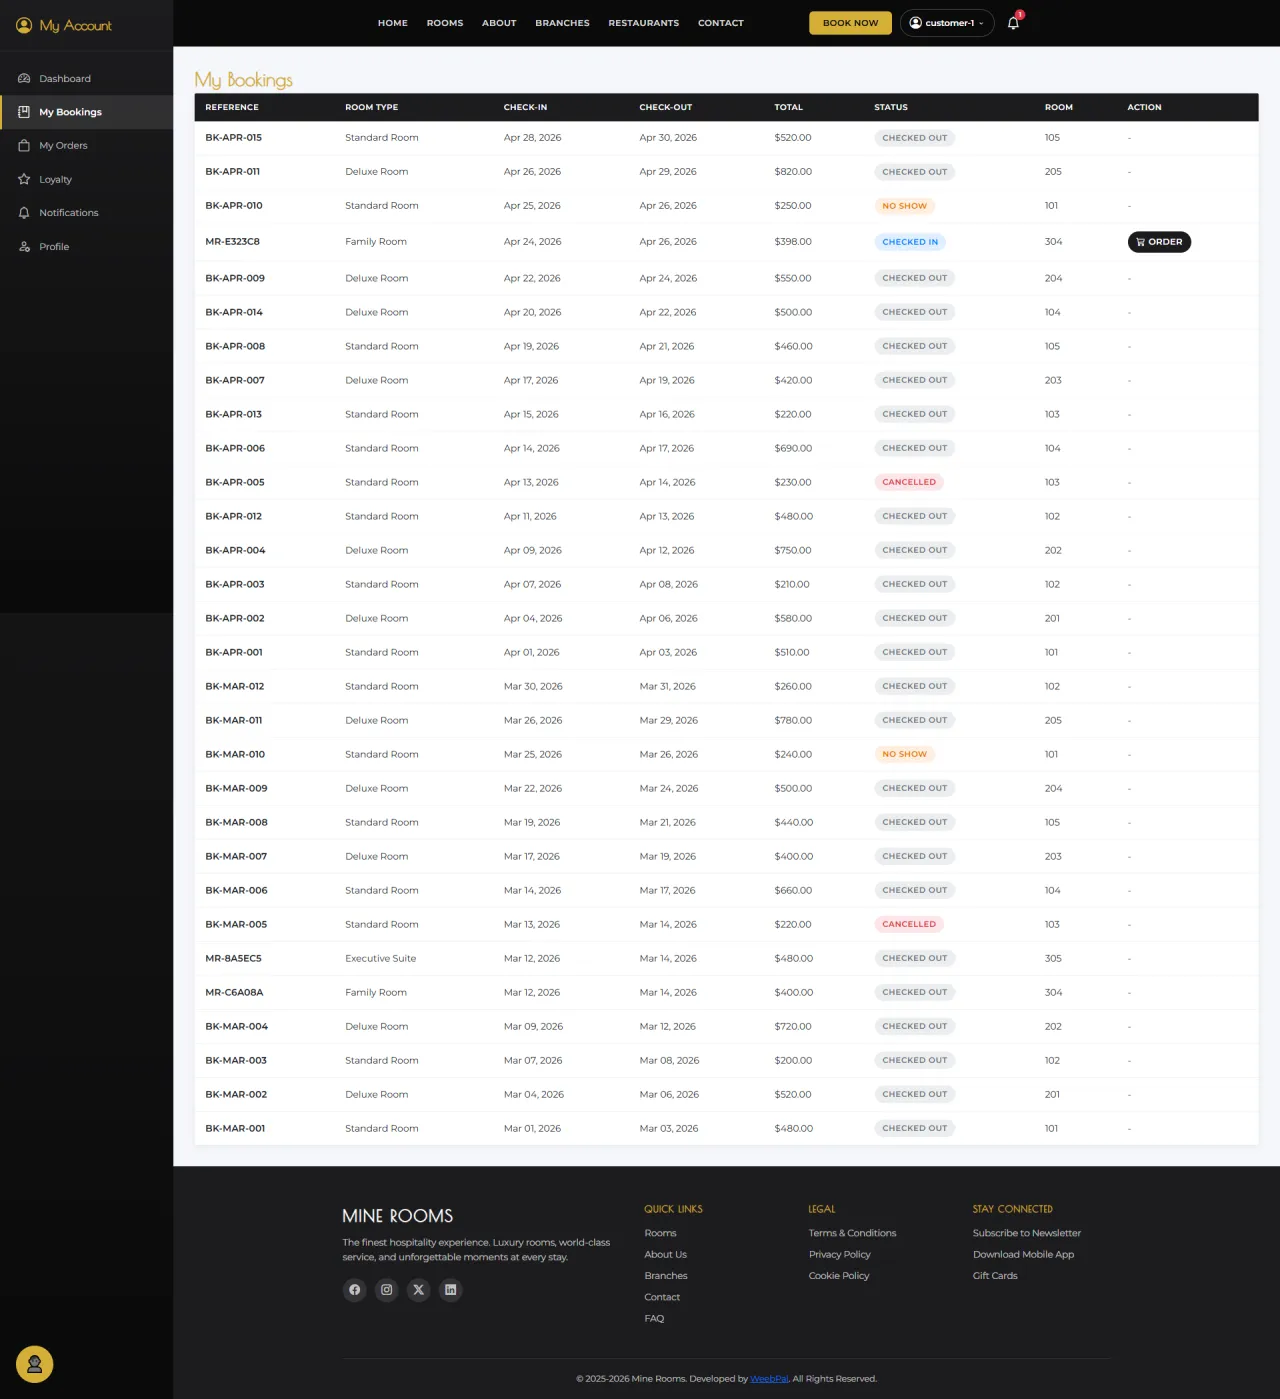The height and width of the screenshot is (1399, 1280).
Task: Select Profile in the sidebar
Action: pos(54,247)
